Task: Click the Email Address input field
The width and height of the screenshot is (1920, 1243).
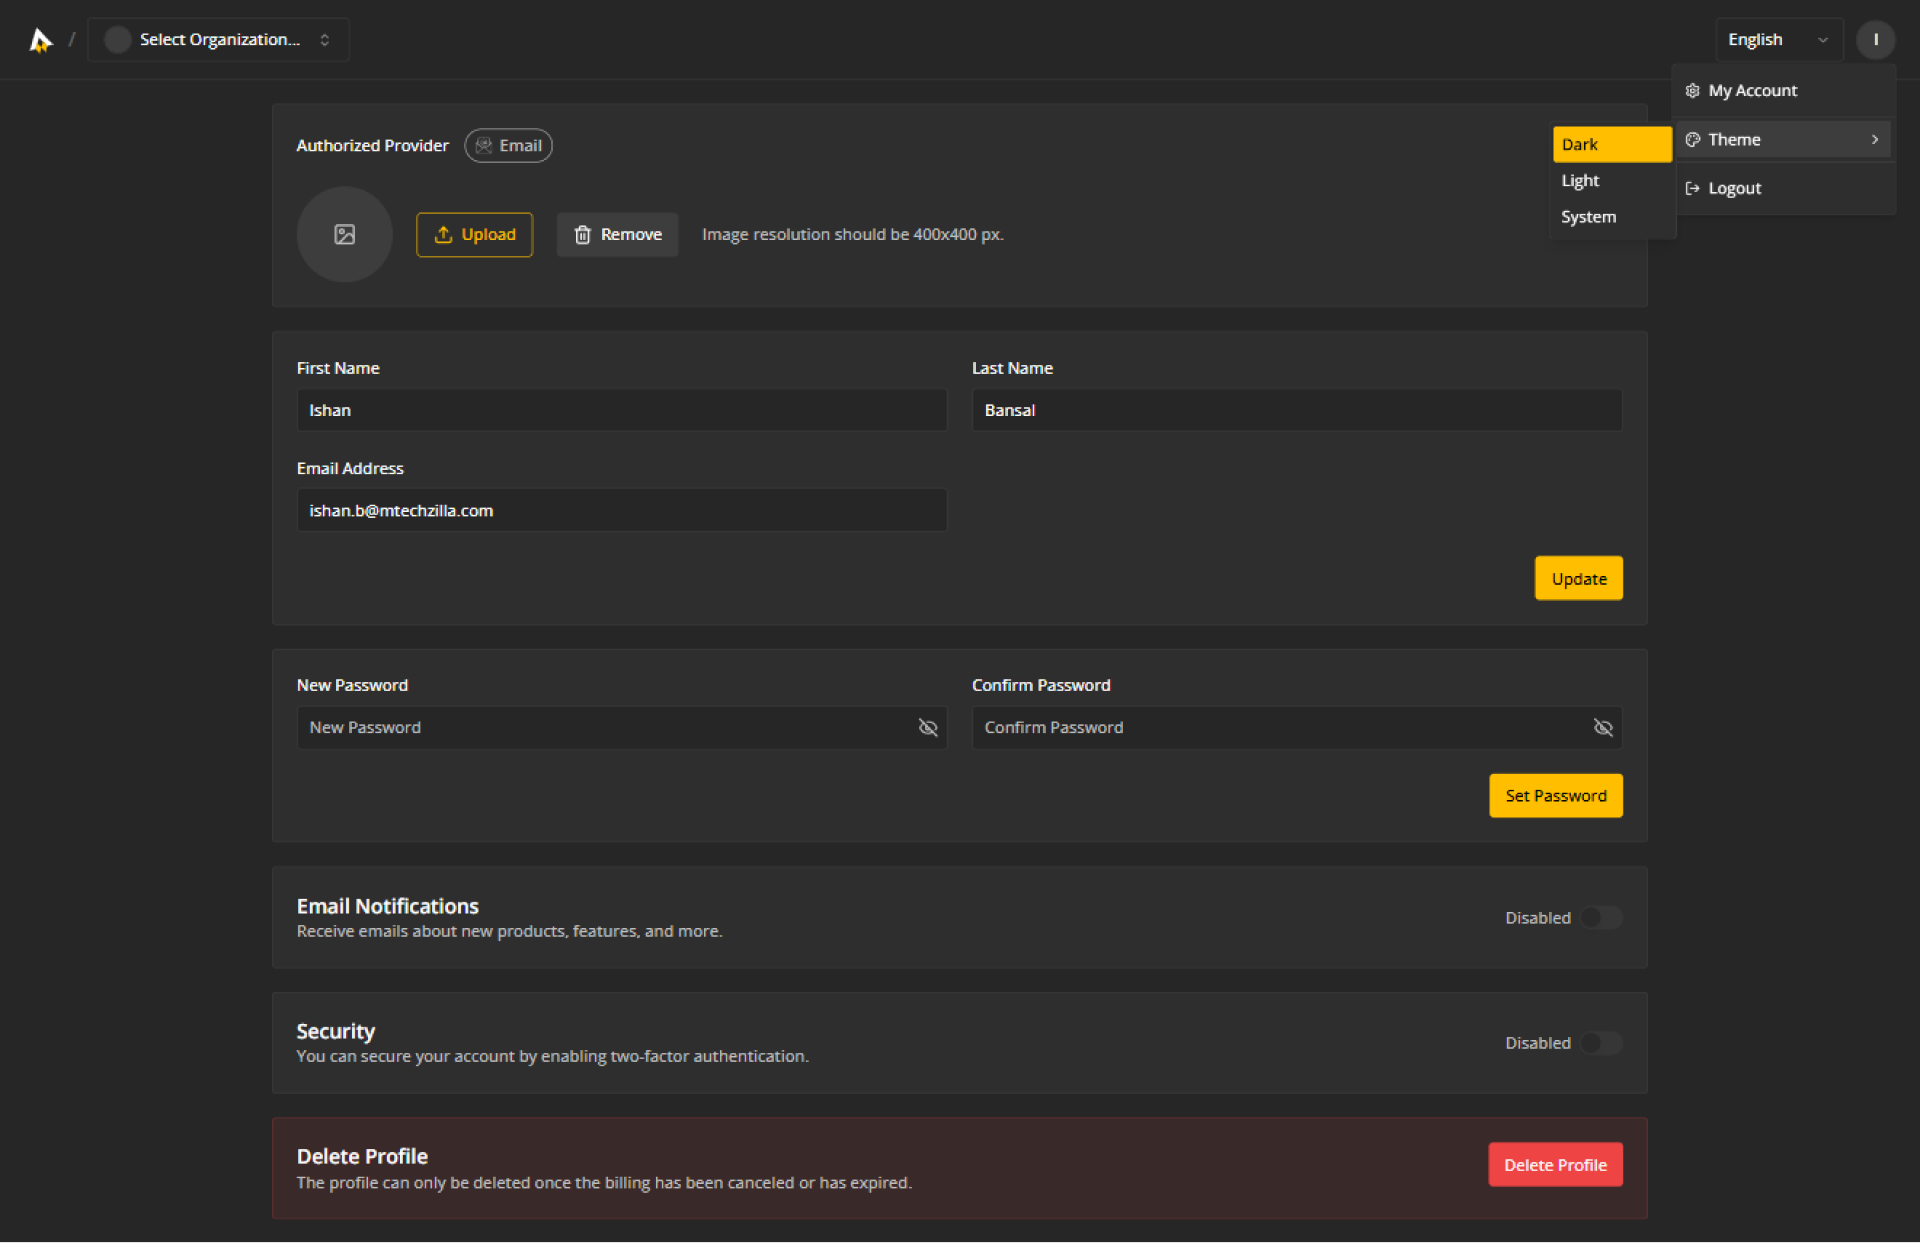Action: (x=621, y=510)
